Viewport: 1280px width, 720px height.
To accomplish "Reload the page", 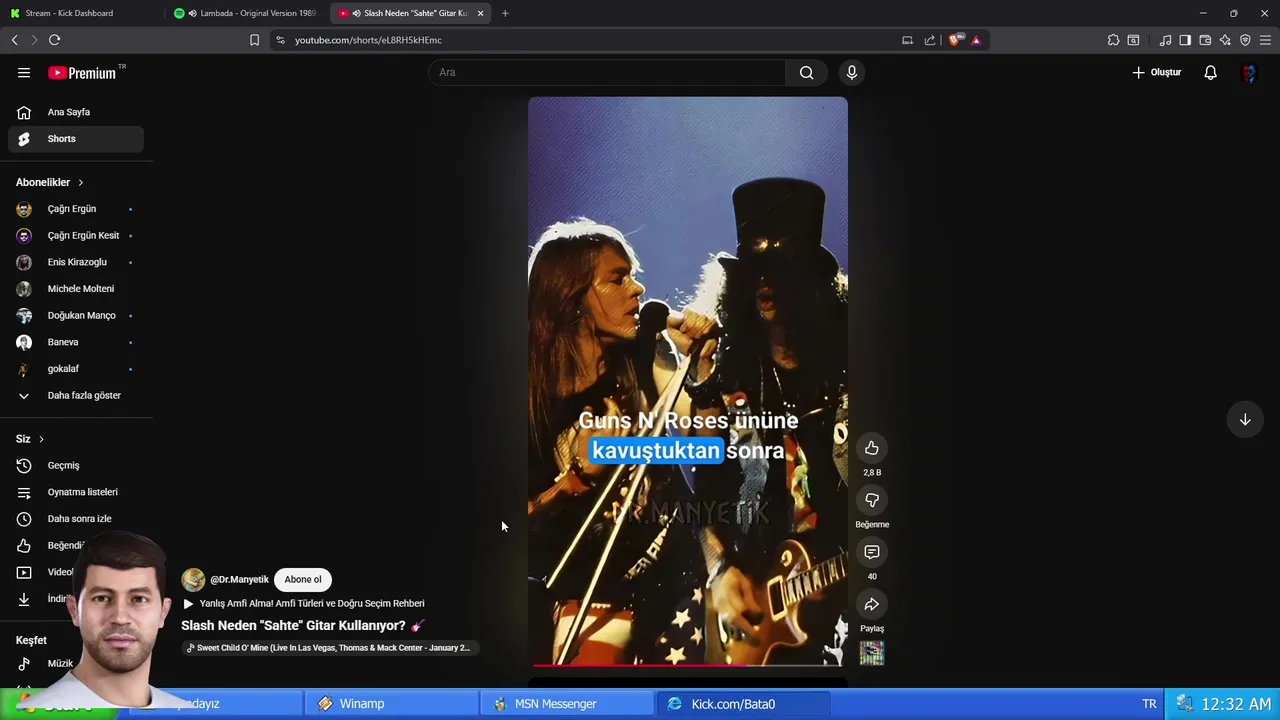I will 54,40.
